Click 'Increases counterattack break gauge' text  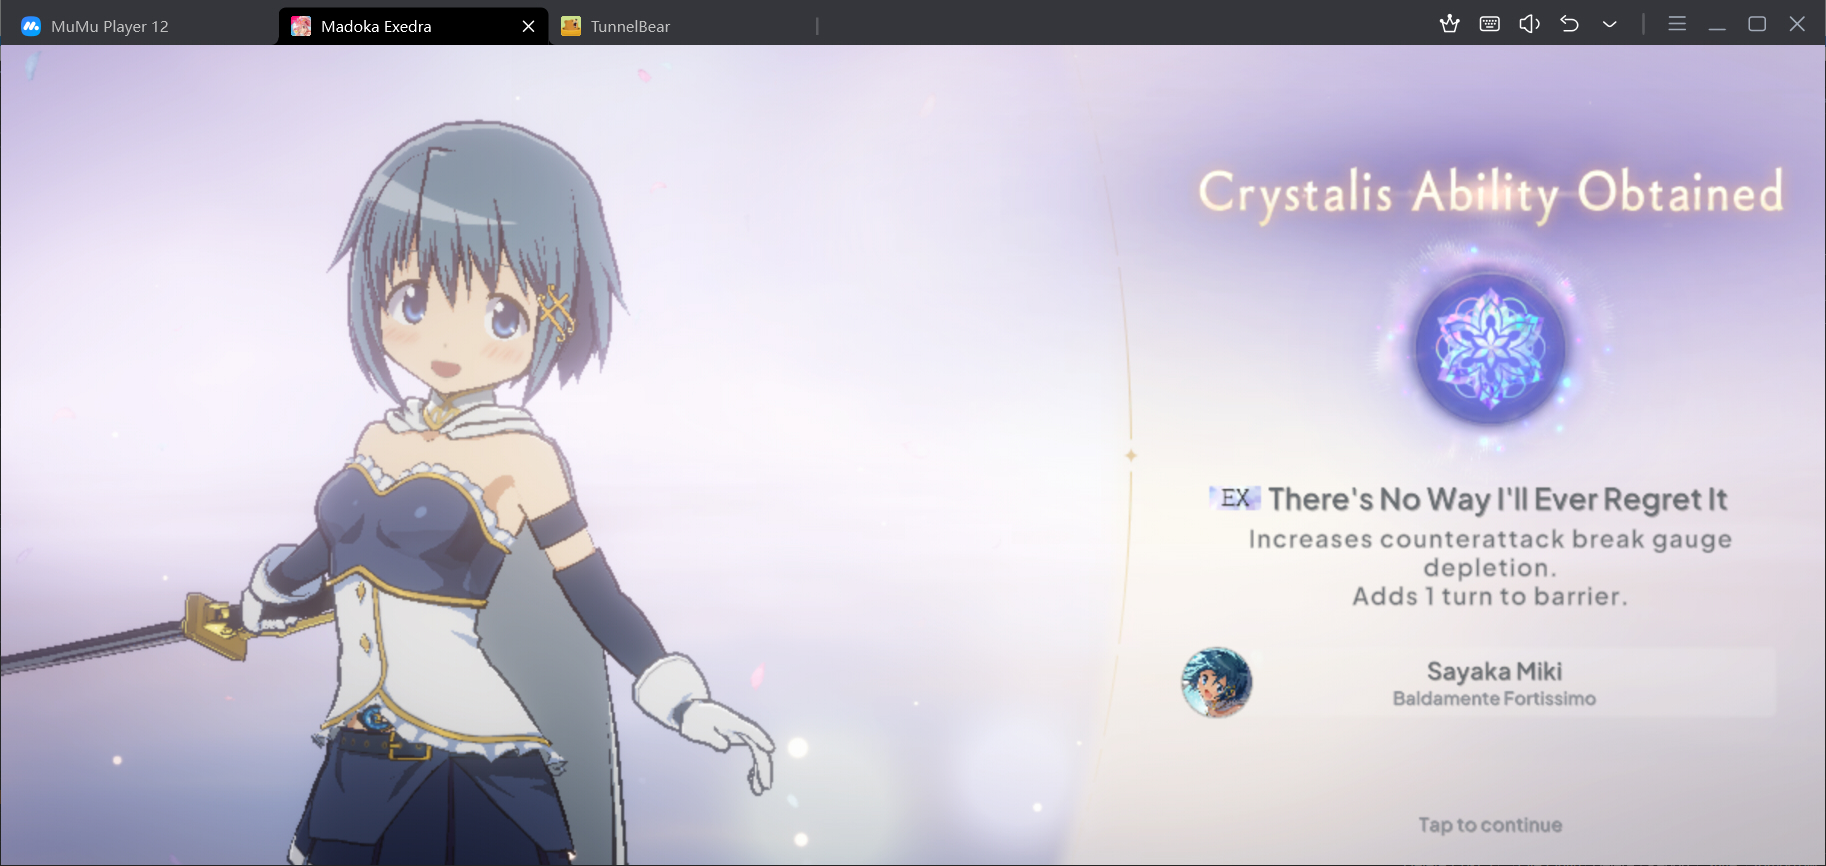[1490, 540]
